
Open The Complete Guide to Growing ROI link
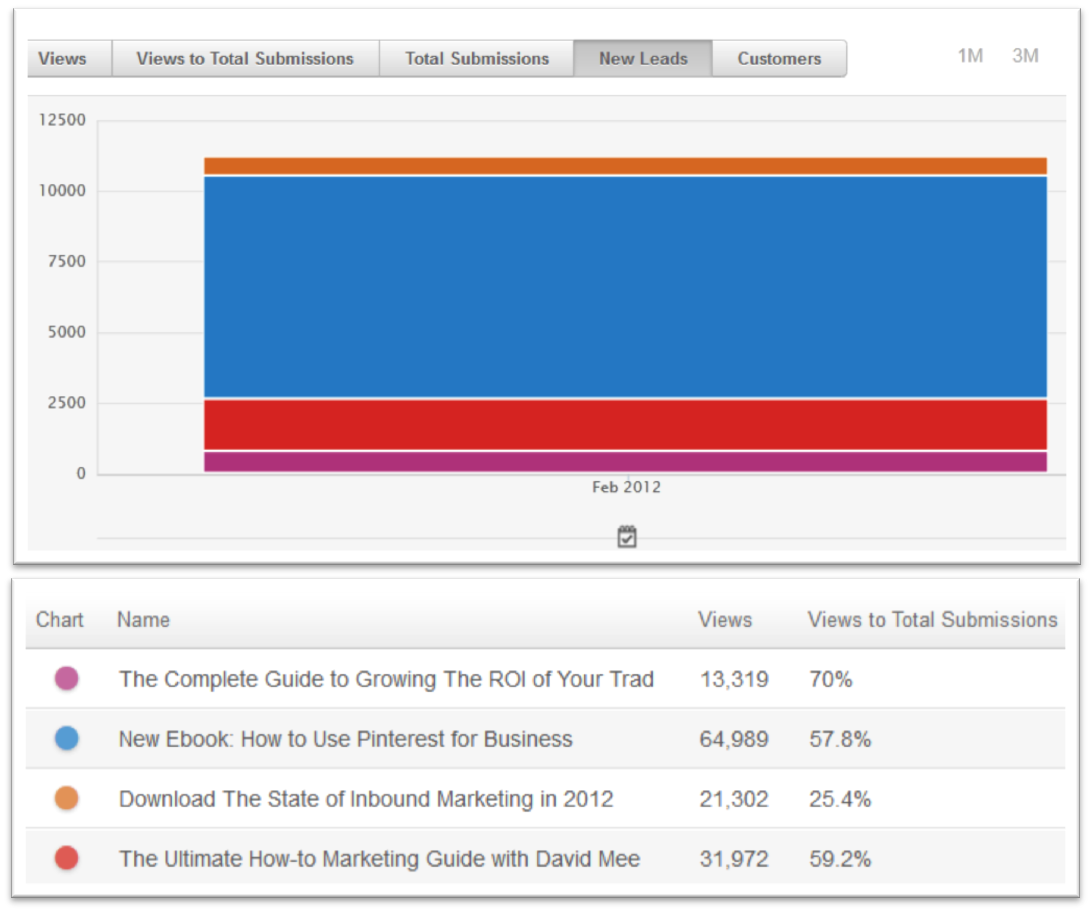[x=386, y=680]
